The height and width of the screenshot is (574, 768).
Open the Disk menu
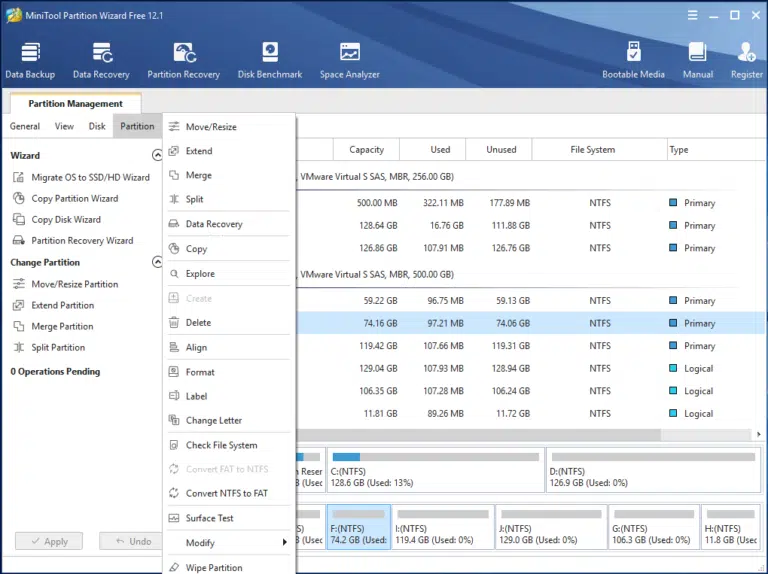(x=97, y=126)
